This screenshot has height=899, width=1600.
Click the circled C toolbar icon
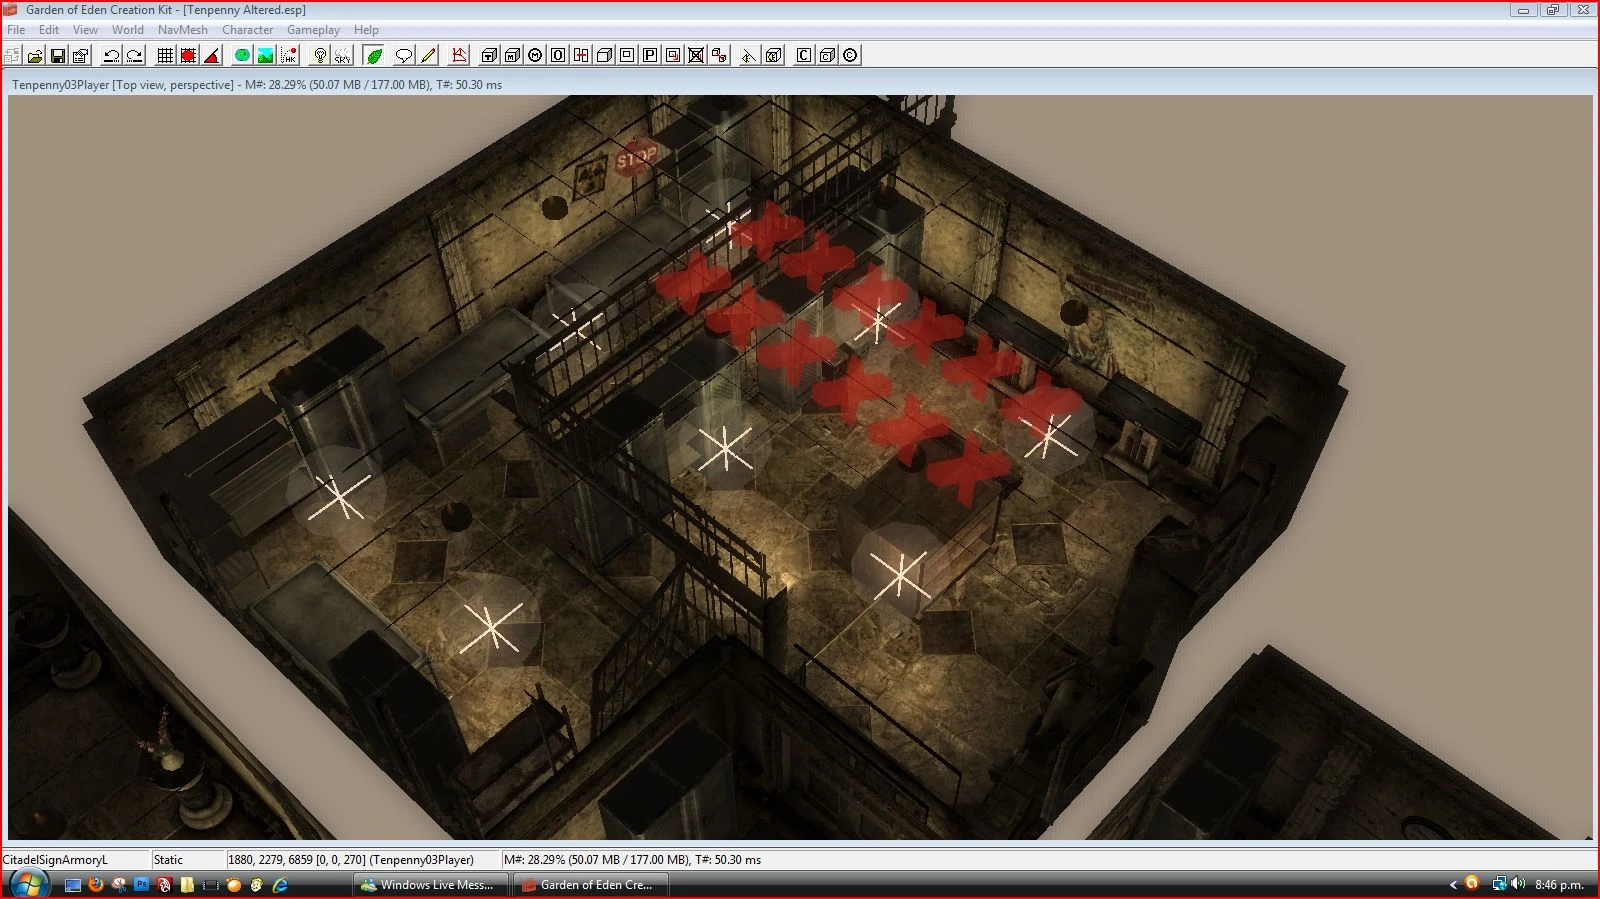point(850,55)
